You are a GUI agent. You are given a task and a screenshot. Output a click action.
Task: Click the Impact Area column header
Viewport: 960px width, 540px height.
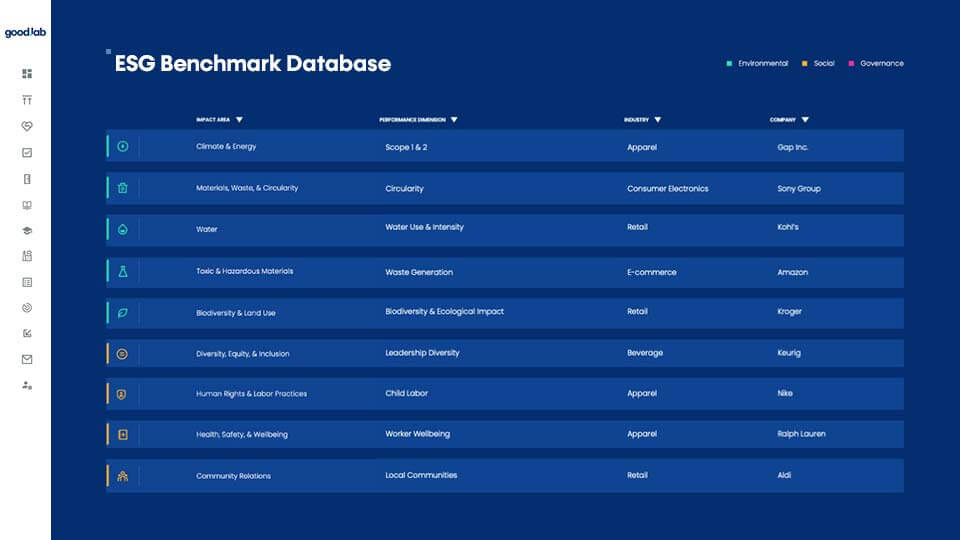[213, 120]
